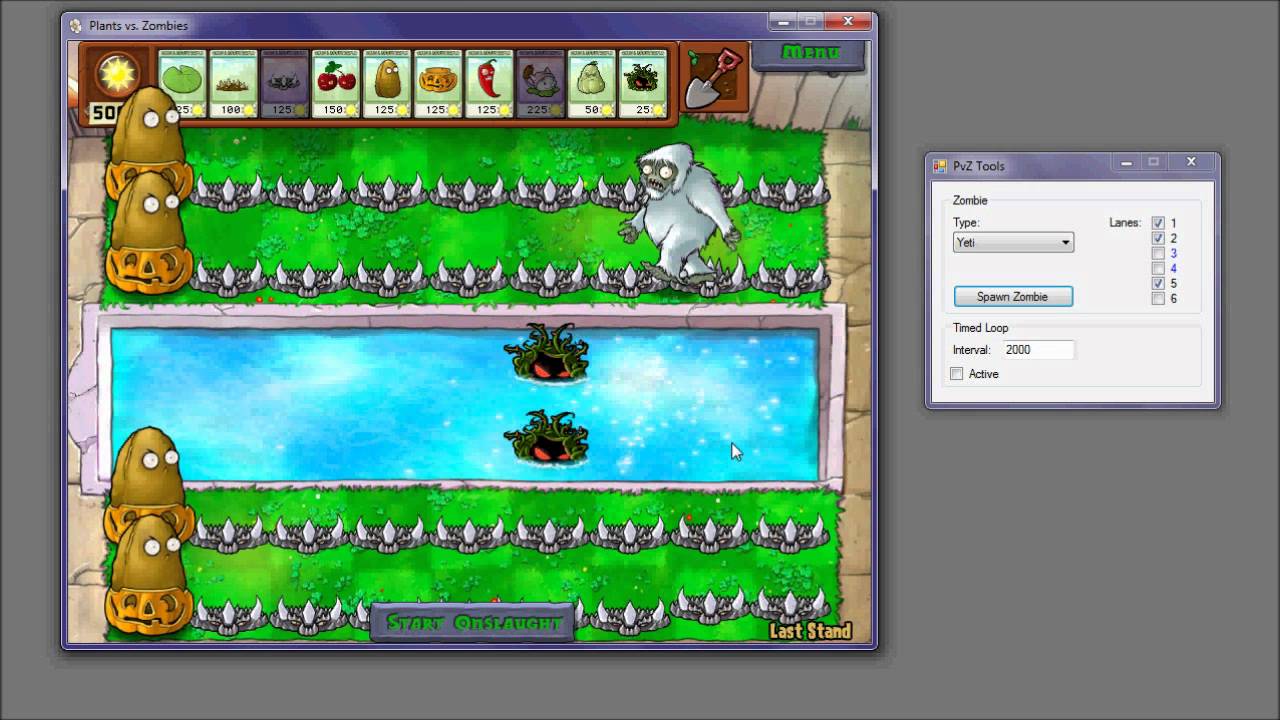Click the sun counter icon
Viewport: 1280px width, 720px height.
pos(117,75)
